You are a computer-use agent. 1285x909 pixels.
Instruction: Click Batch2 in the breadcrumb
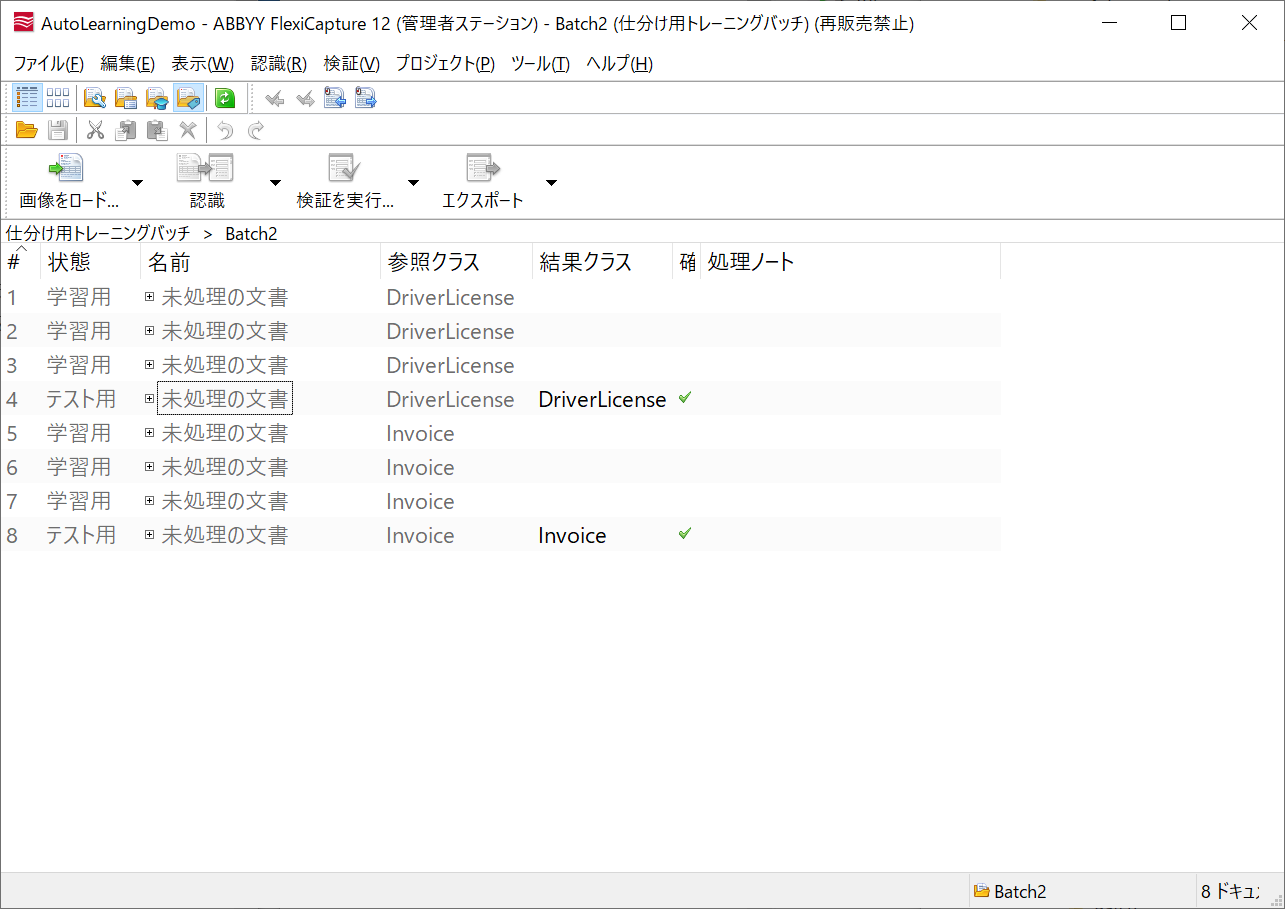(x=251, y=233)
